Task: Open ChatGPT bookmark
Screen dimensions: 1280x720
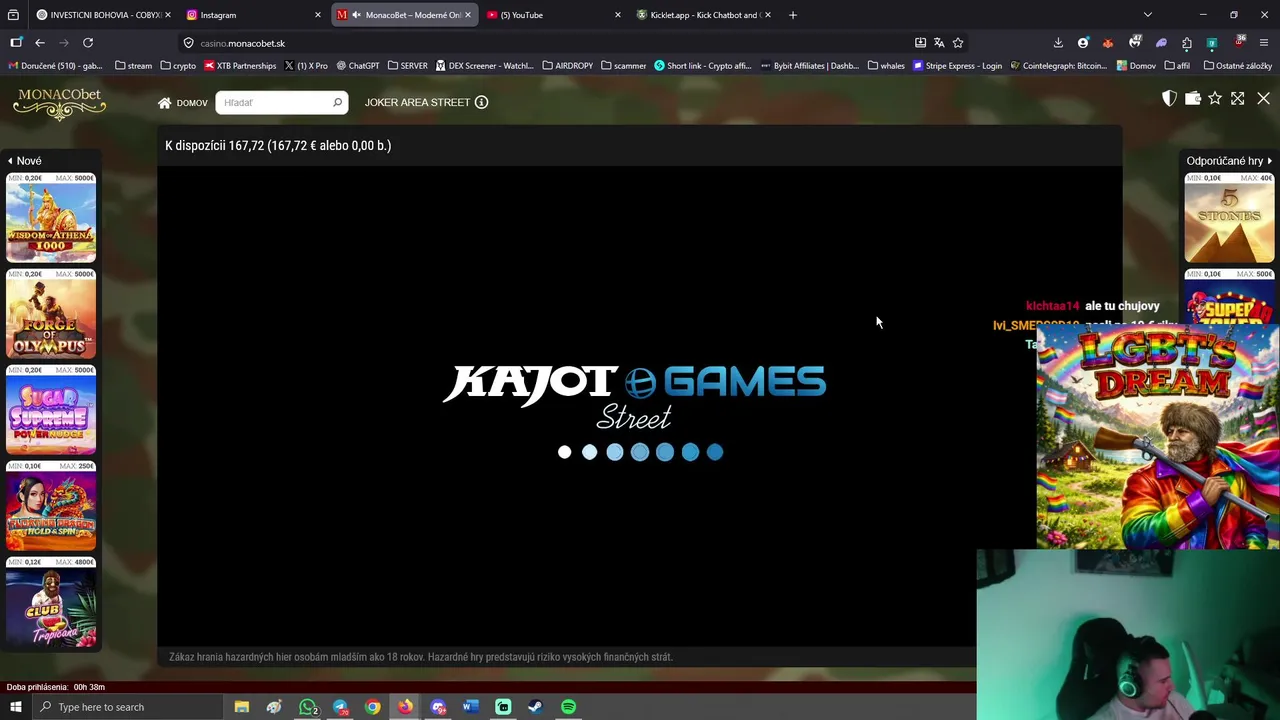Action: 358,66
